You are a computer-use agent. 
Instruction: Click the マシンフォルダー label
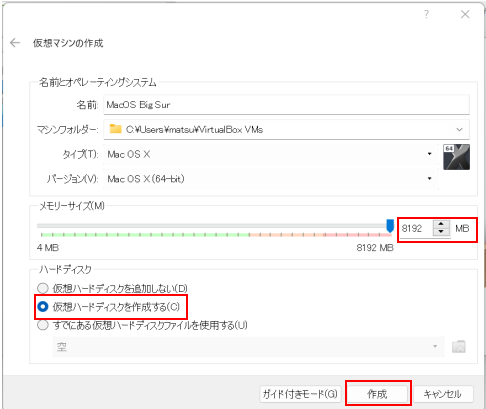click(x=68, y=129)
